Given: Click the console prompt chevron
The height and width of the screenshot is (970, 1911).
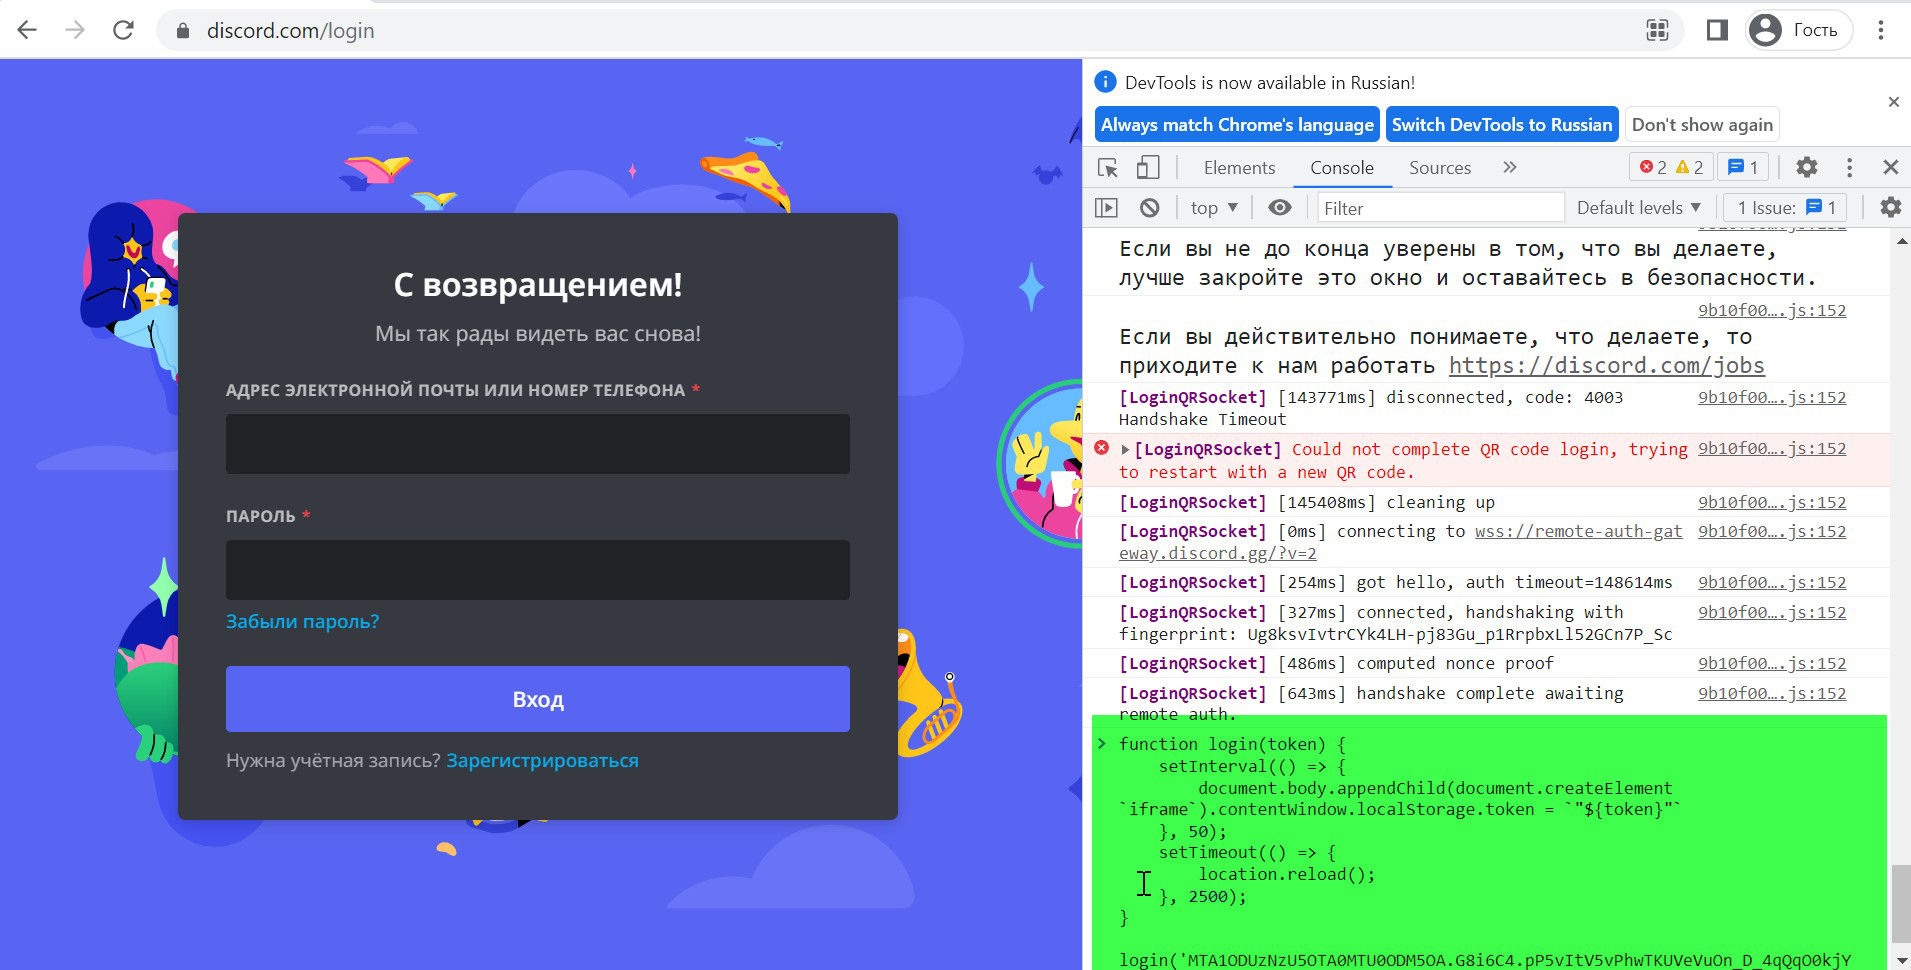Looking at the screenshot, I should (x=1101, y=744).
